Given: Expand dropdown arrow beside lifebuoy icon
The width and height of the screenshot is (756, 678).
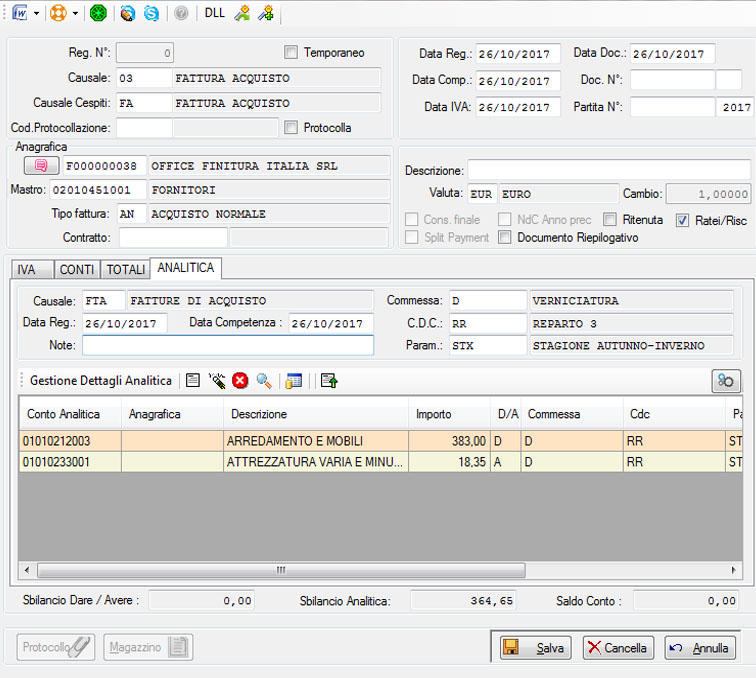Looking at the screenshot, I should pyautogui.click(x=75, y=14).
